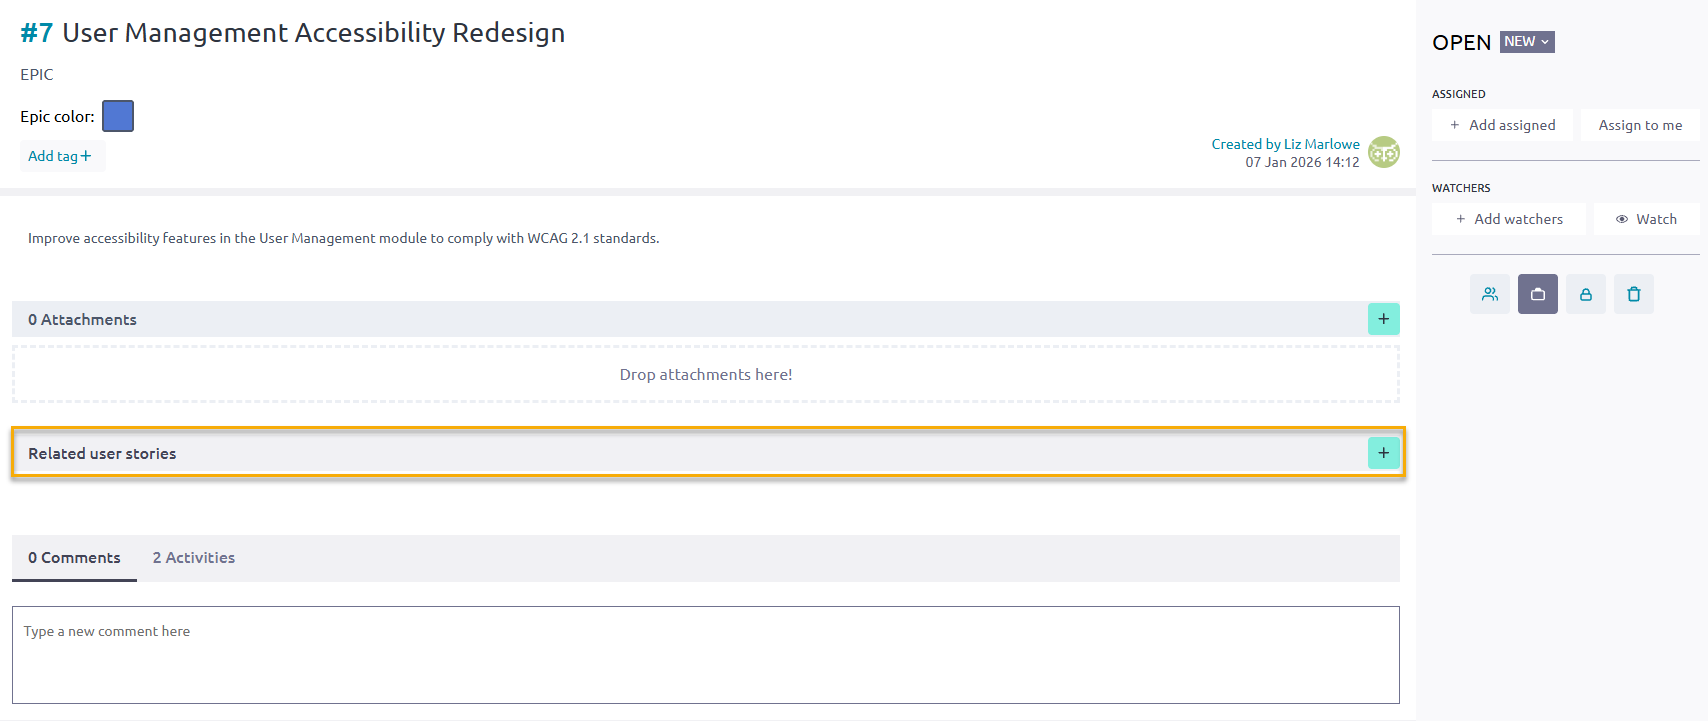
Task: Click Liz Marlowe's avatar image
Action: pos(1383,152)
